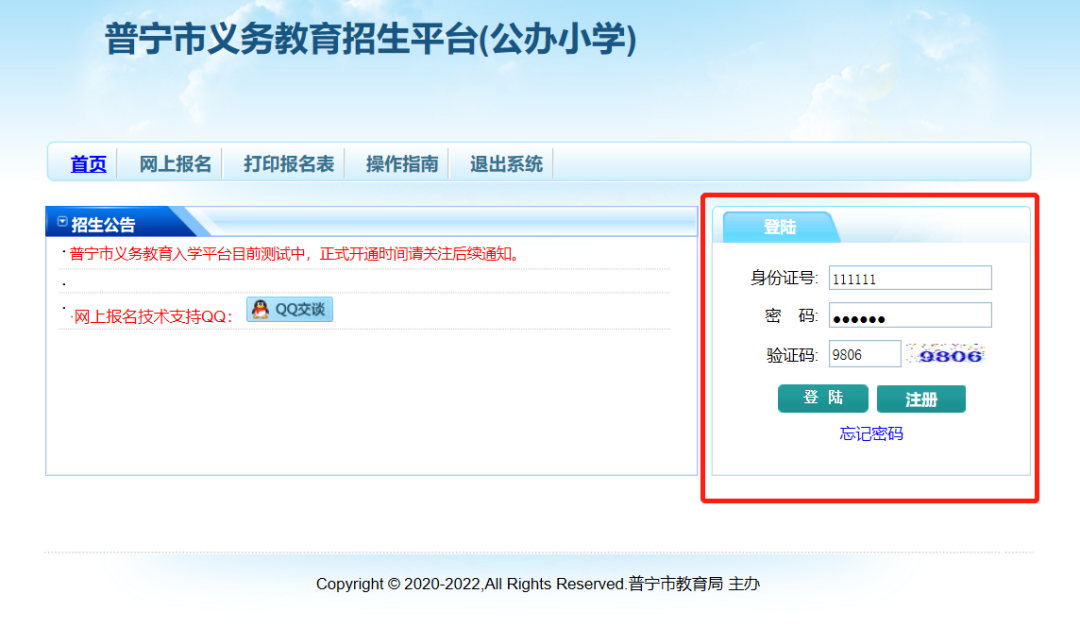The height and width of the screenshot is (628, 1080).
Task: Click the 普宁市义务教育招生平台(公办小学) site title
Action: tap(371, 39)
